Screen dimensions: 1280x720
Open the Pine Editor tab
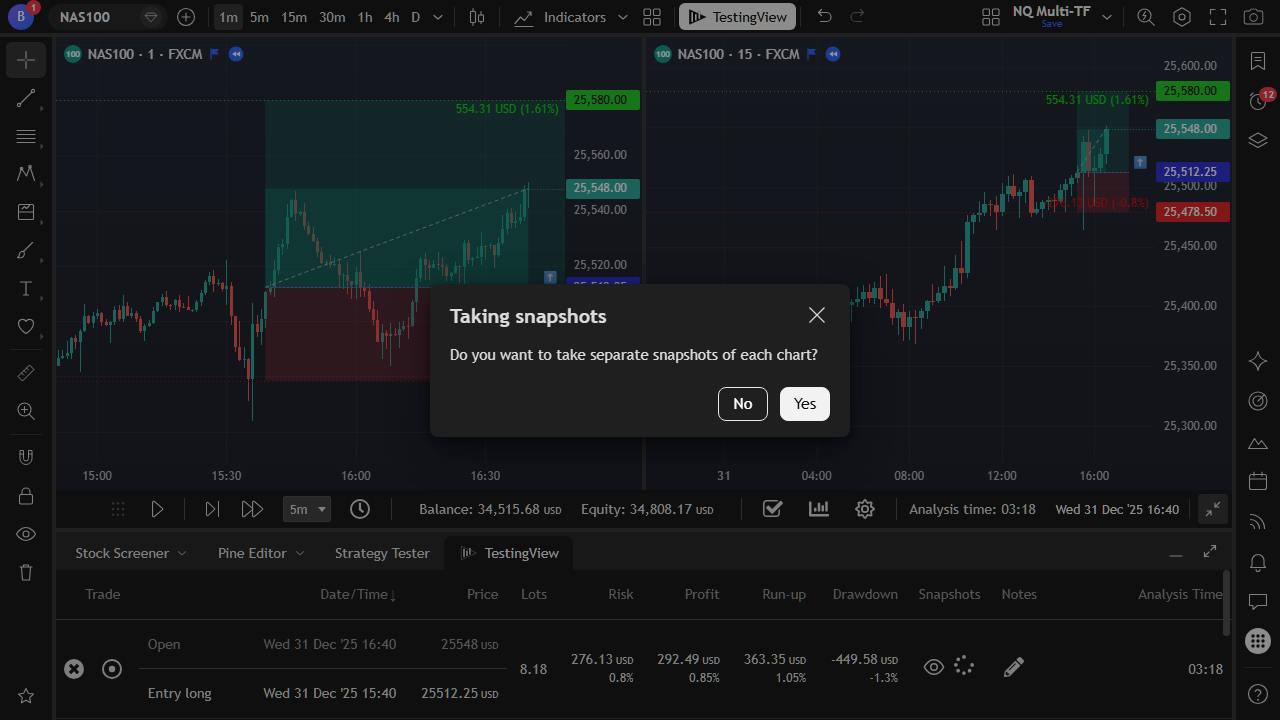tap(252, 553)
